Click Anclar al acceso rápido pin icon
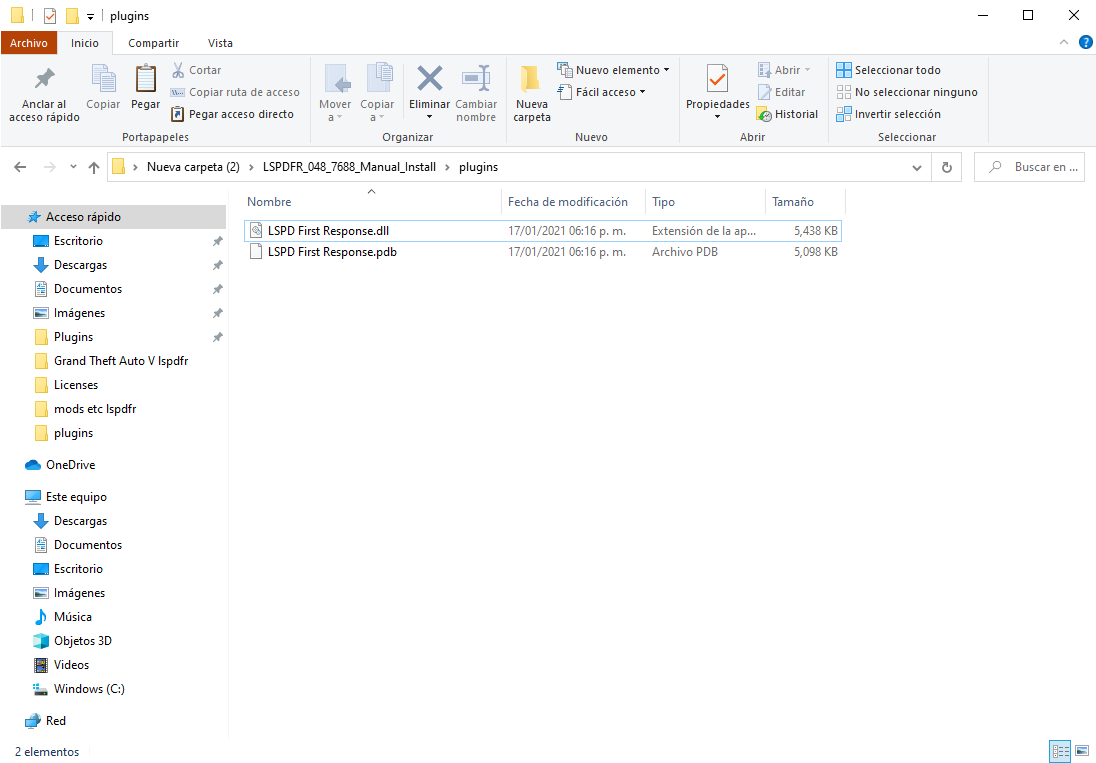 click(45, 78)
